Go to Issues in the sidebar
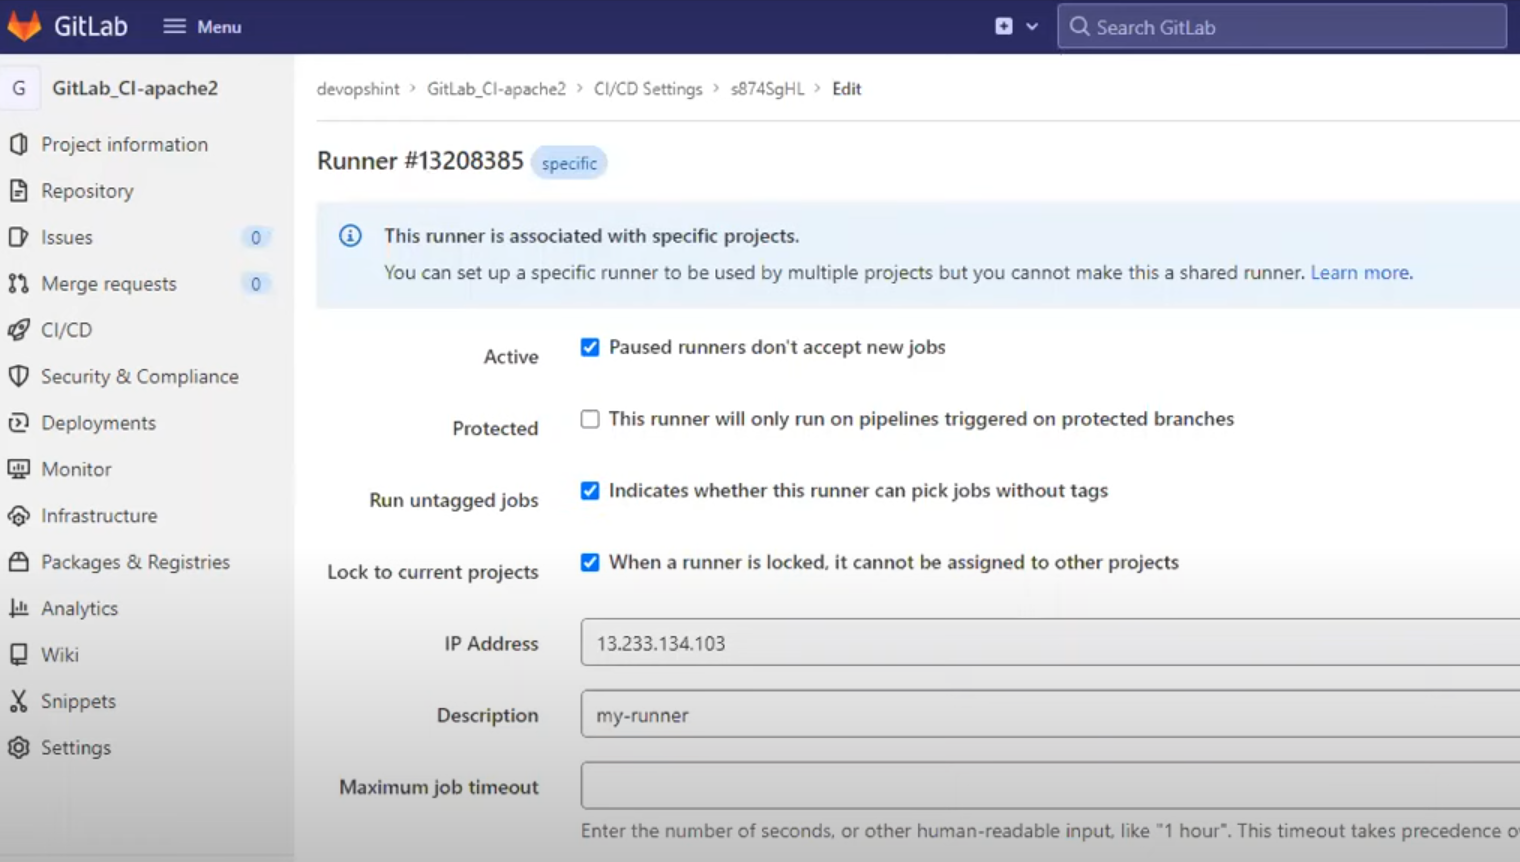This screenshot has height=862, width=1520. coord(67,237)
